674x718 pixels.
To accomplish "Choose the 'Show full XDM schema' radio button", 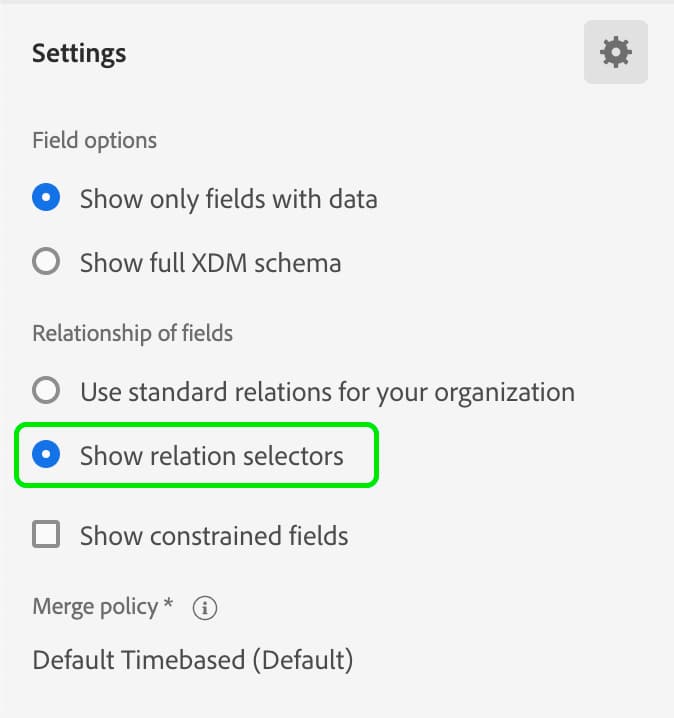I will (x=46, y=263).
